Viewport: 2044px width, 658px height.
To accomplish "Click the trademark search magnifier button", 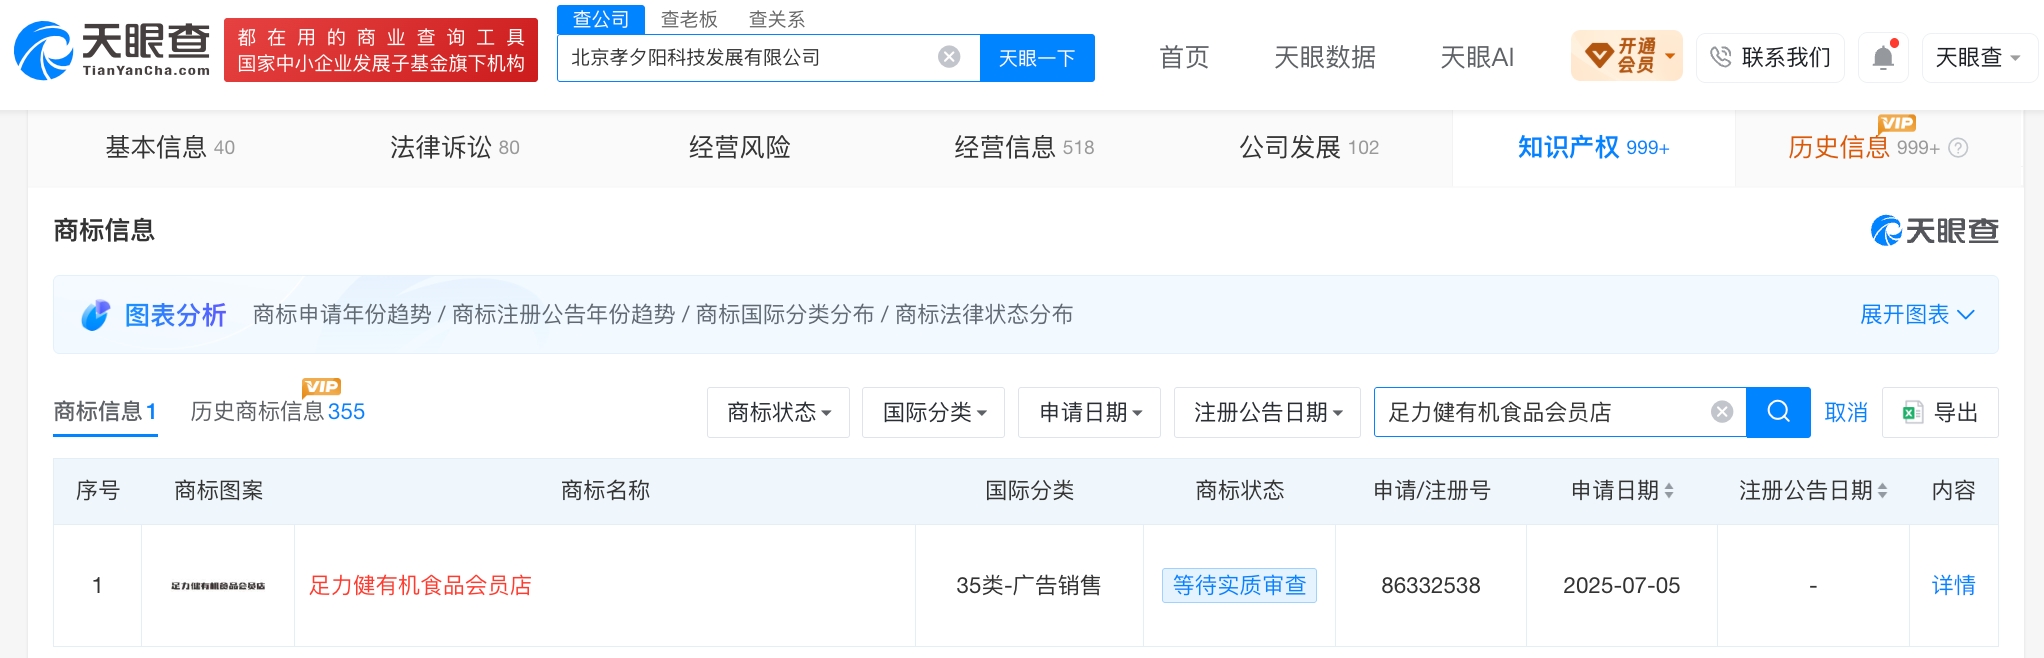I will click(1778, 412).
